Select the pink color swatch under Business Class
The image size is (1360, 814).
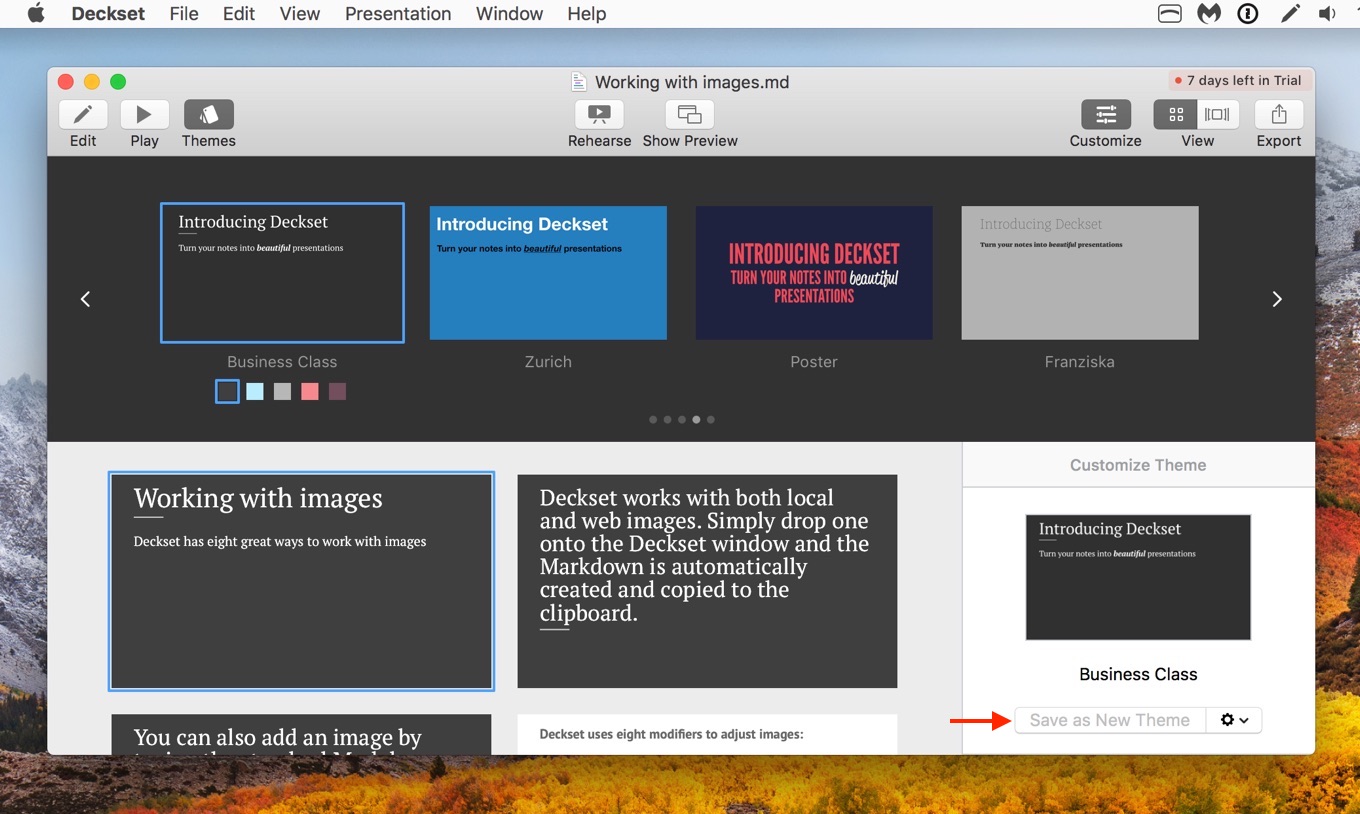309,391
